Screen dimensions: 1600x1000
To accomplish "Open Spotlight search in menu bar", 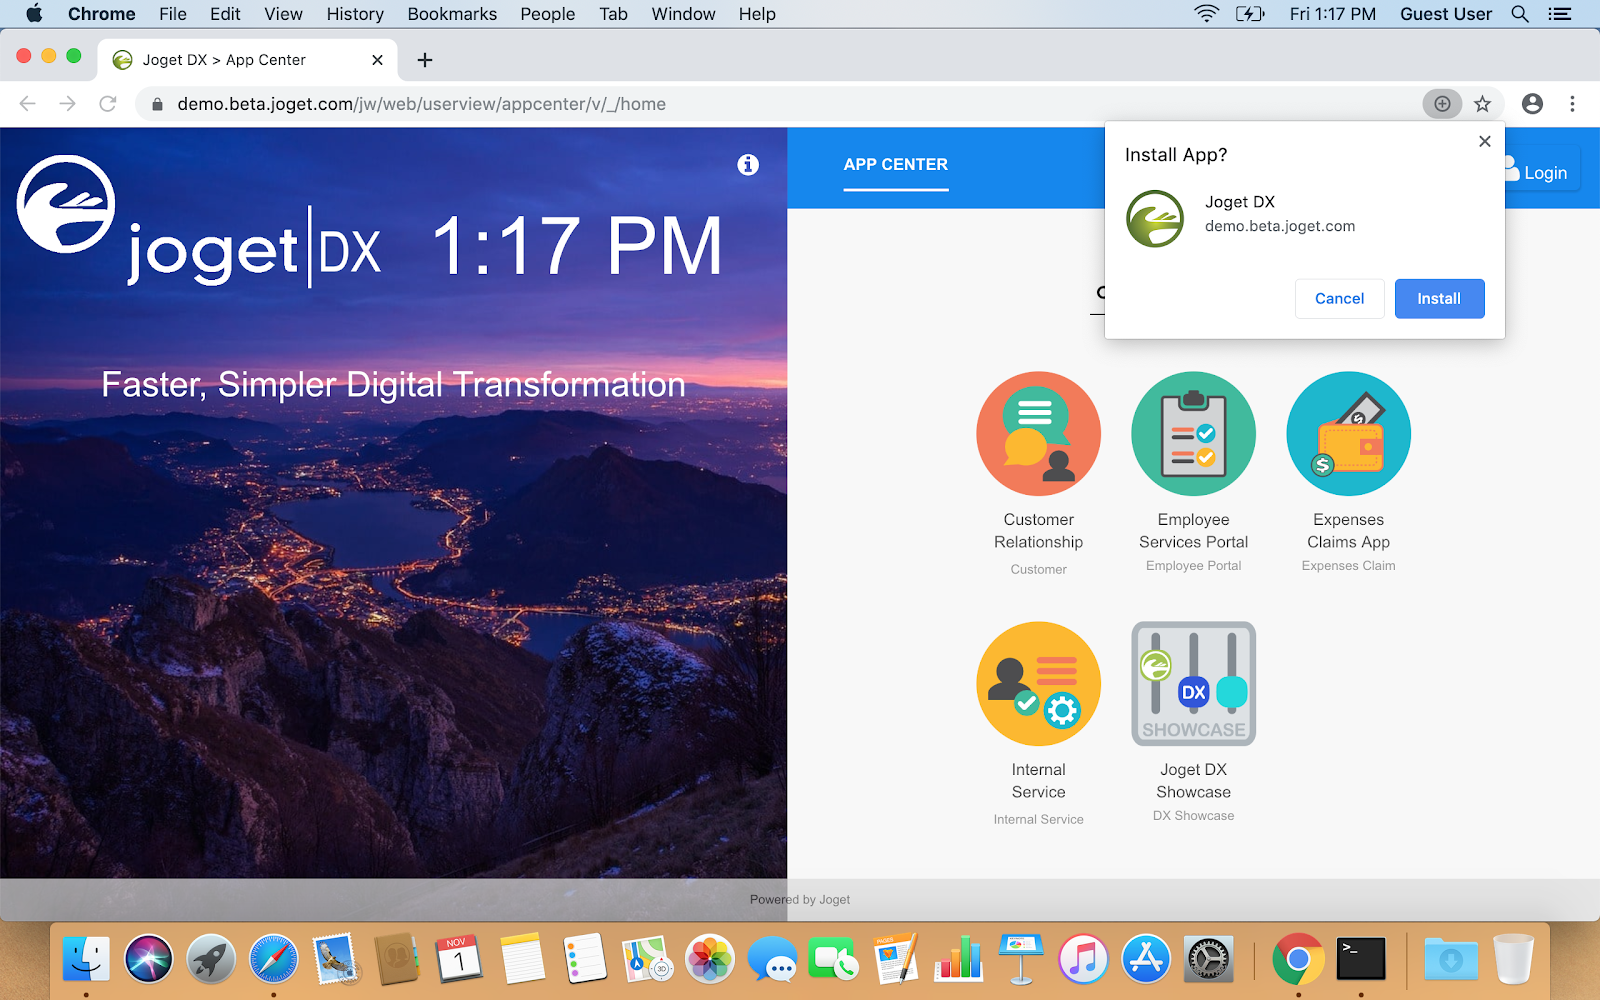I will coord(1520,14).
